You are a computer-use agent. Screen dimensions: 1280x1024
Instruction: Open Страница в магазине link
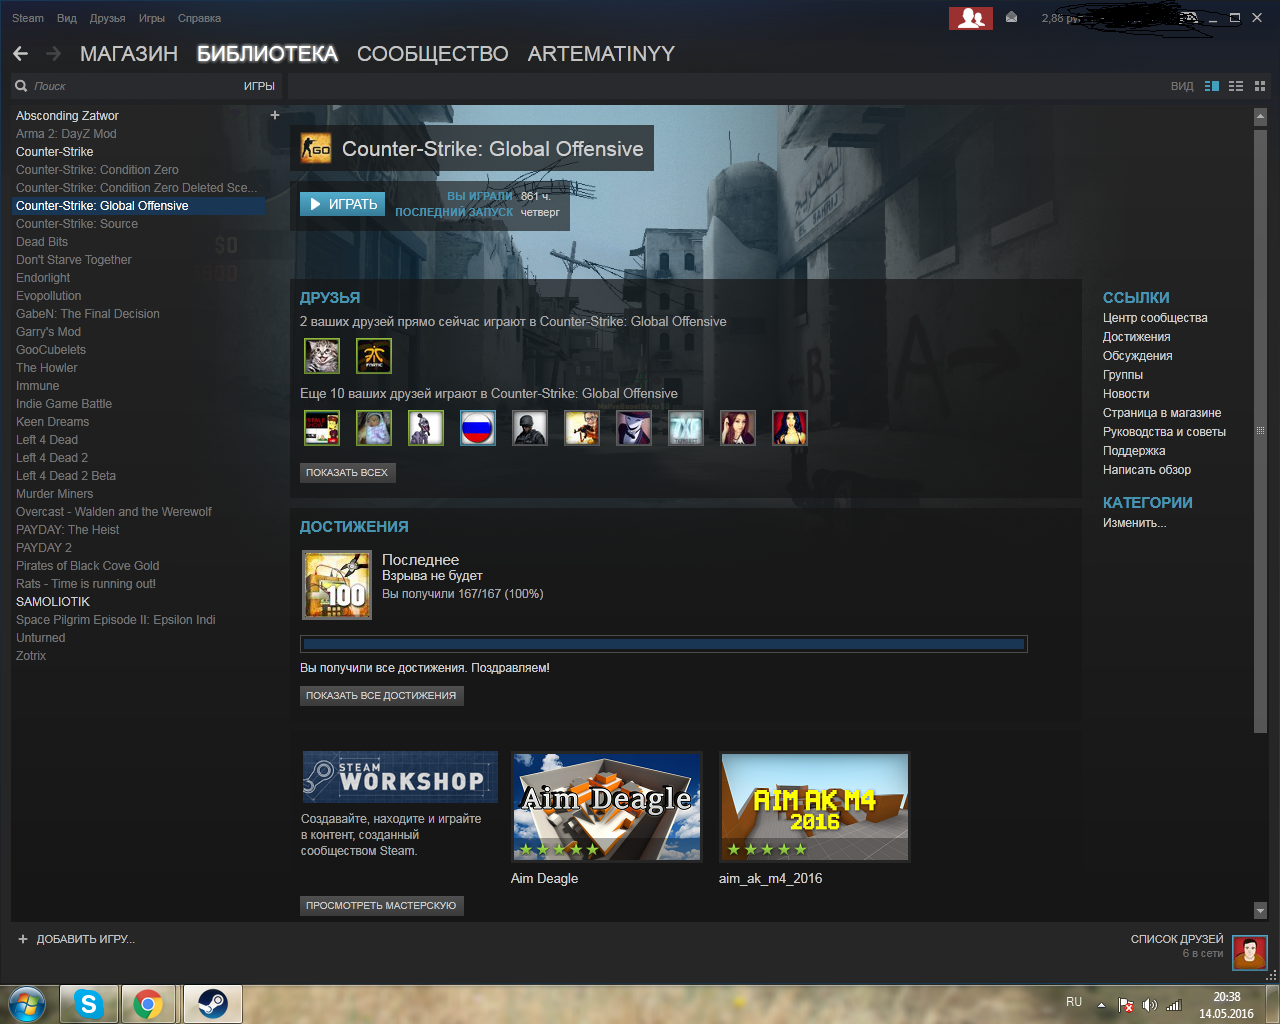[x=1162, y=413]
